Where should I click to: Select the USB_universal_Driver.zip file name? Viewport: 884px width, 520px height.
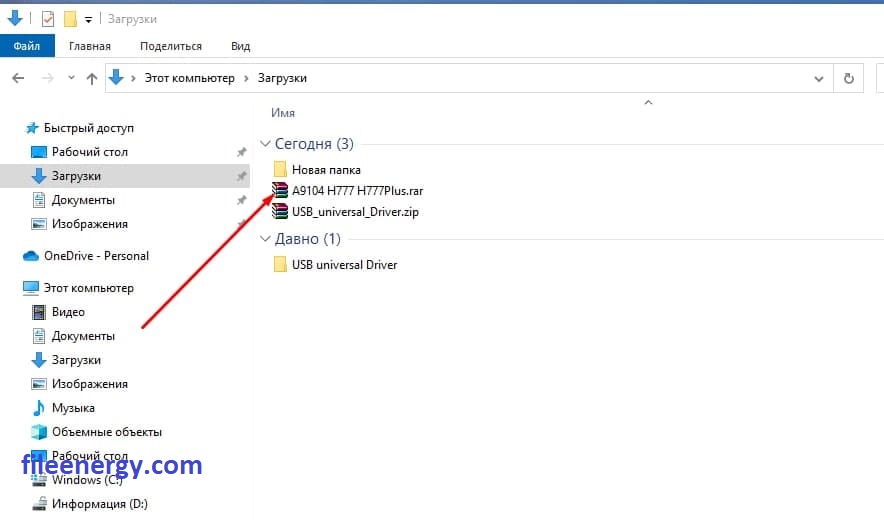point(355,212)
